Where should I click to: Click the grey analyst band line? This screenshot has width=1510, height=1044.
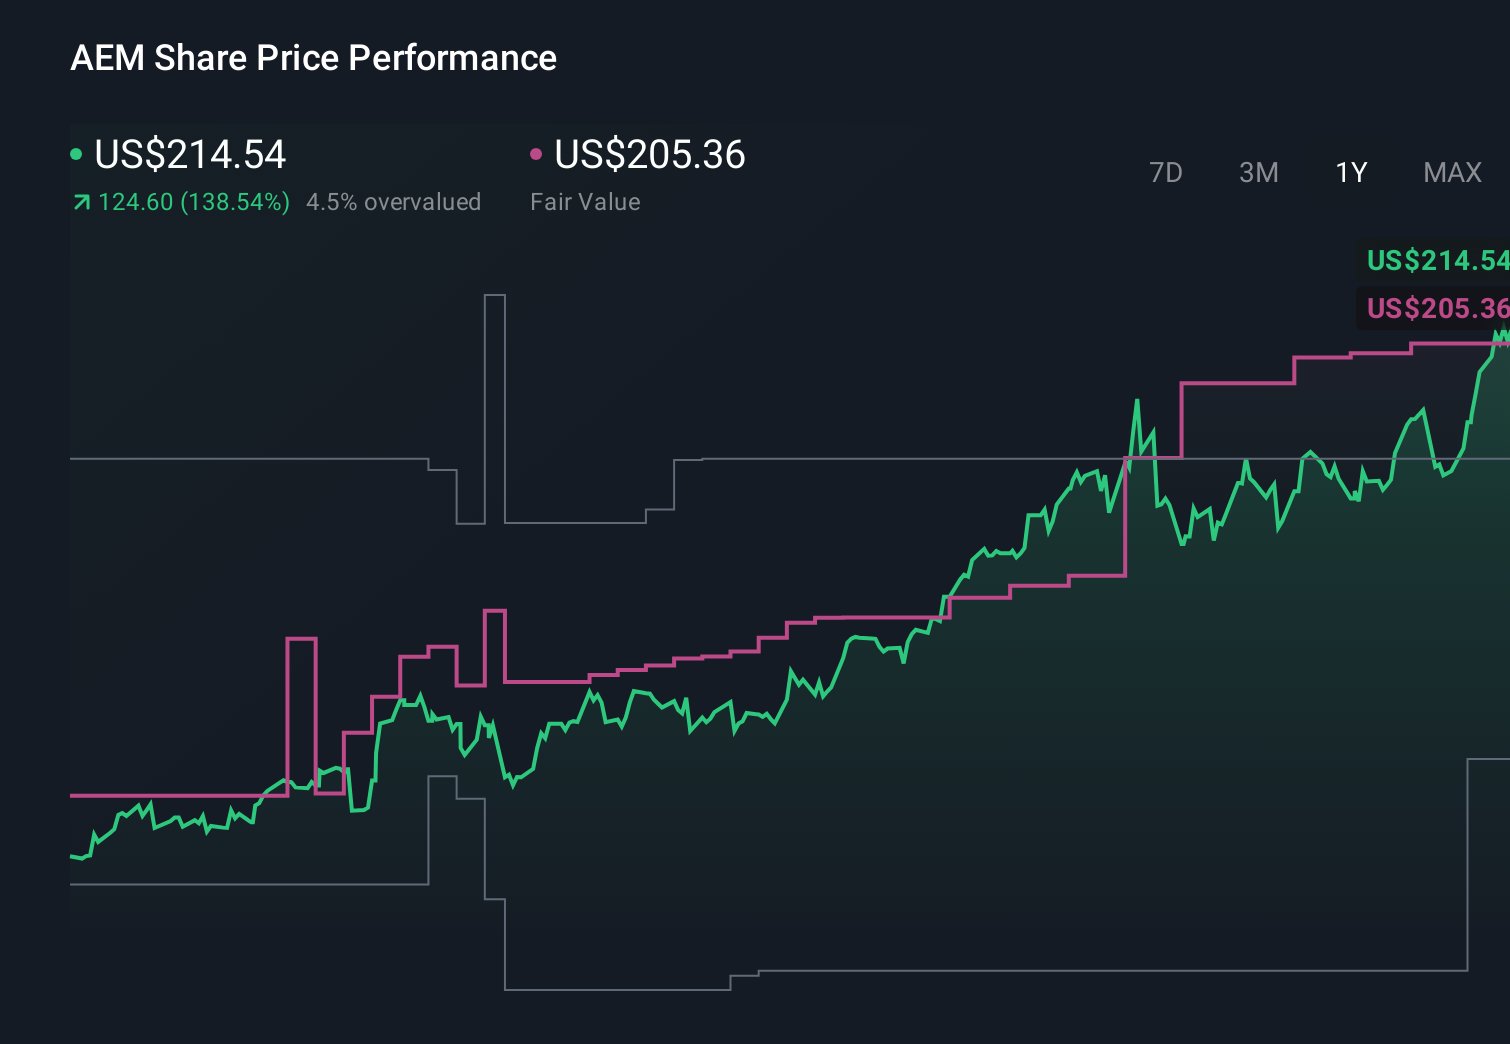click(x=250, y=458)
